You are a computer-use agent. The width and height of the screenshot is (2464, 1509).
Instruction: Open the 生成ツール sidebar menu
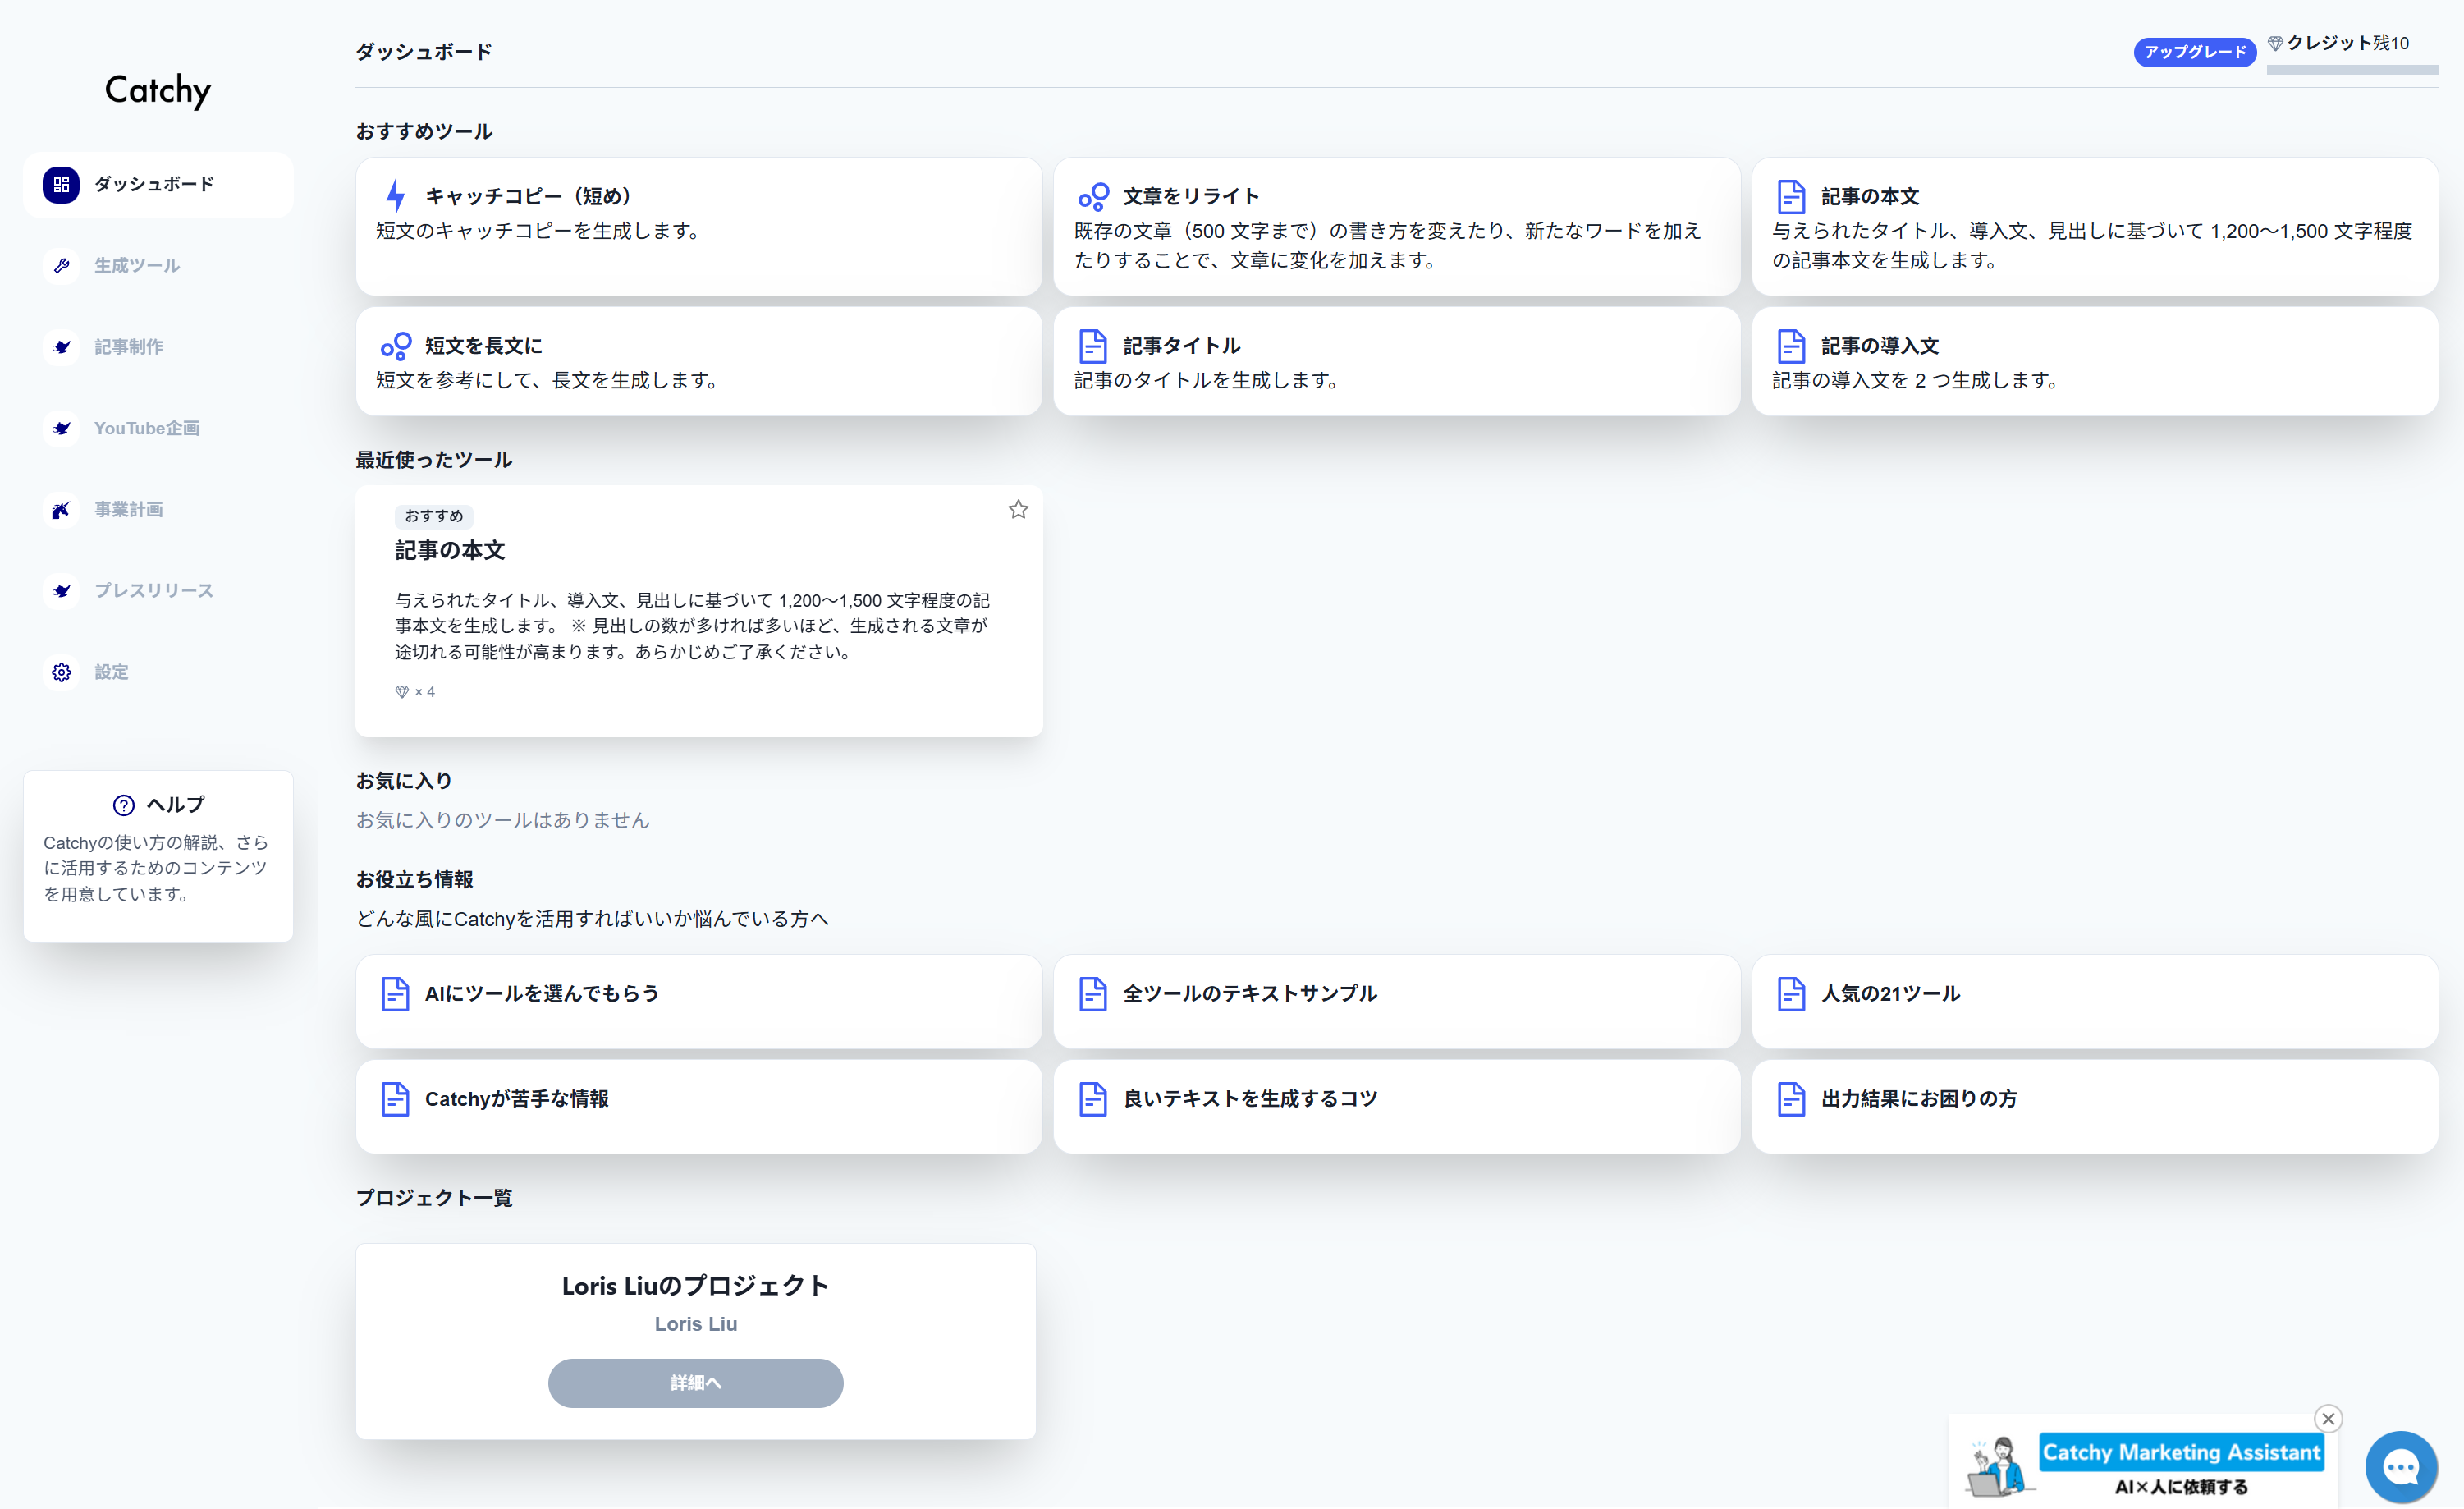158,266
